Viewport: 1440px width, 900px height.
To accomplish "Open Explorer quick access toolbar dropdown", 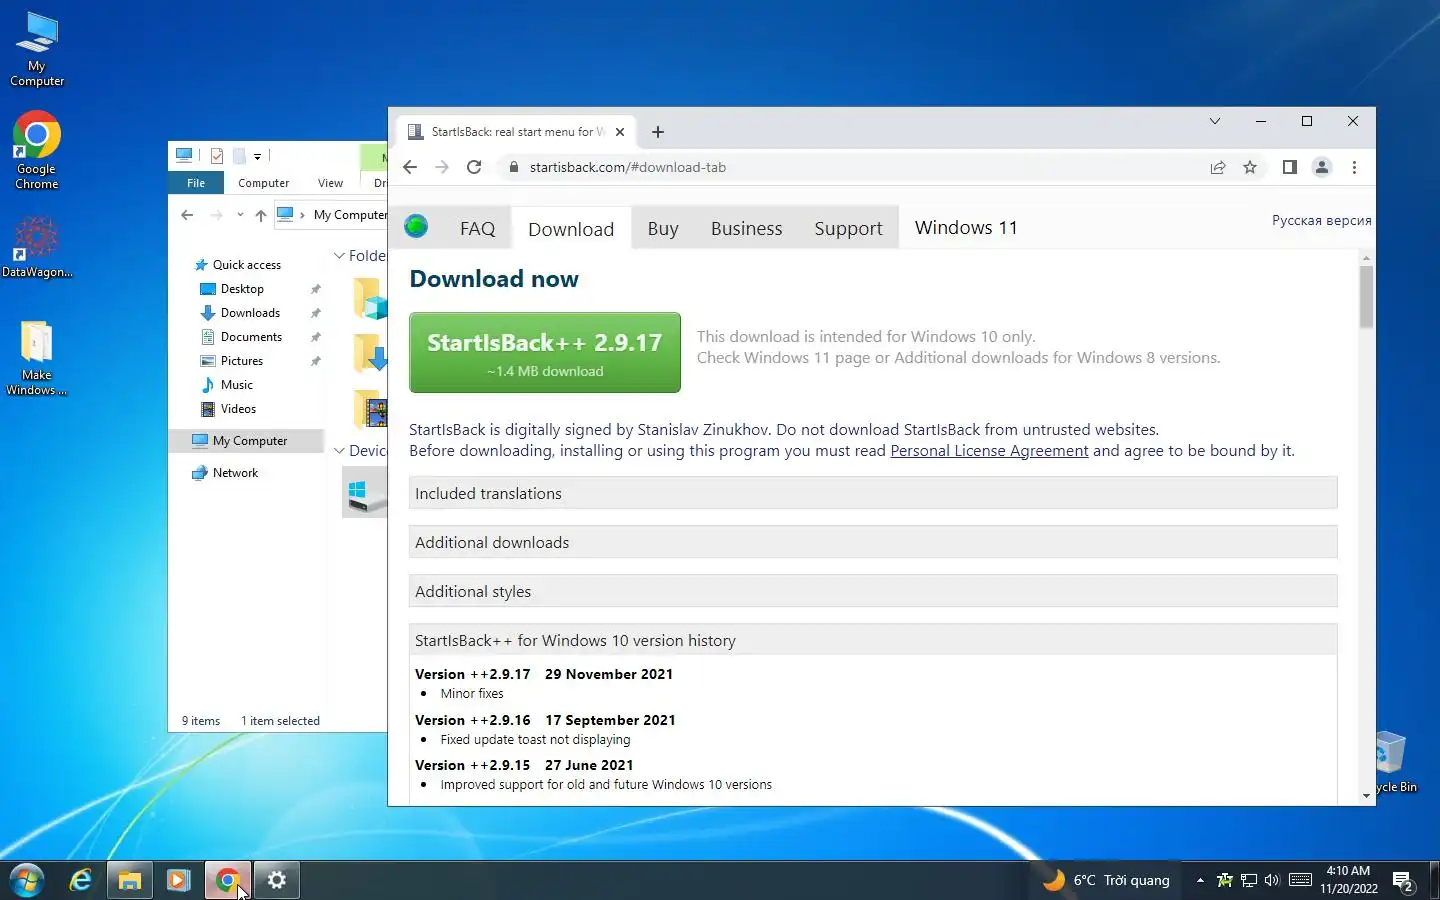I will (257, 156).
